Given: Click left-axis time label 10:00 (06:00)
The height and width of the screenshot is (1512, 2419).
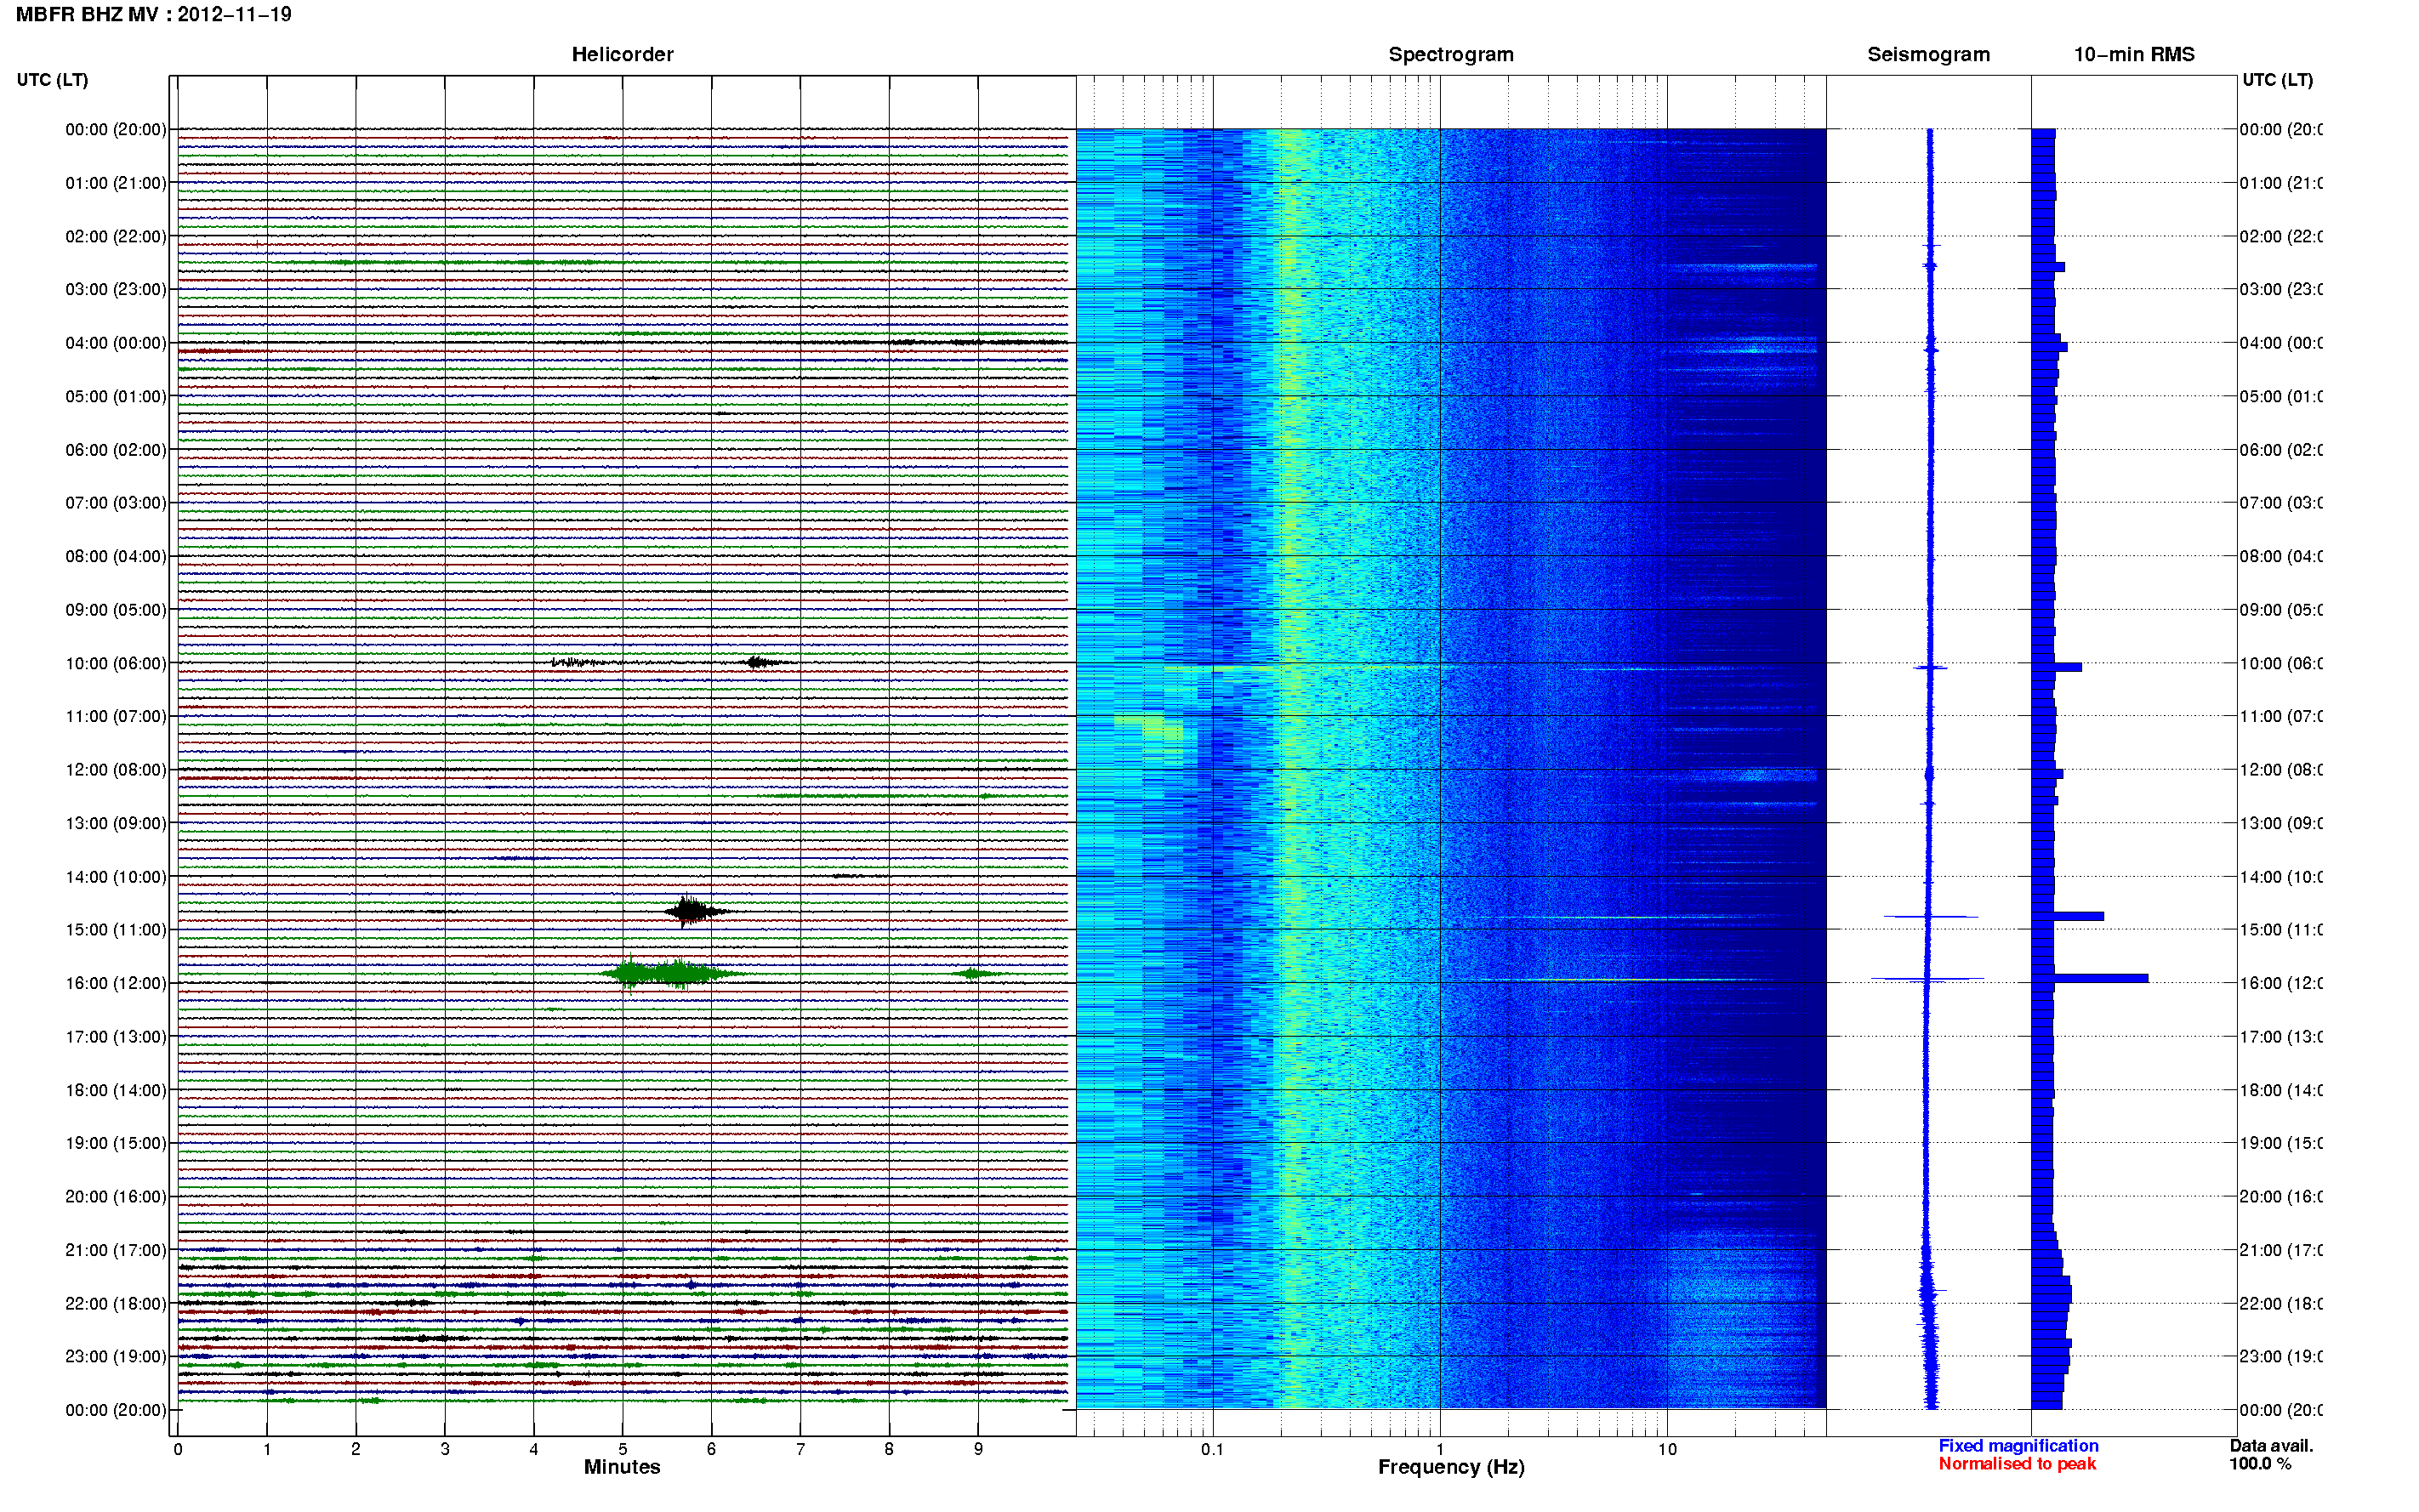Looking at the screenshot, I should tap(116, 664).
